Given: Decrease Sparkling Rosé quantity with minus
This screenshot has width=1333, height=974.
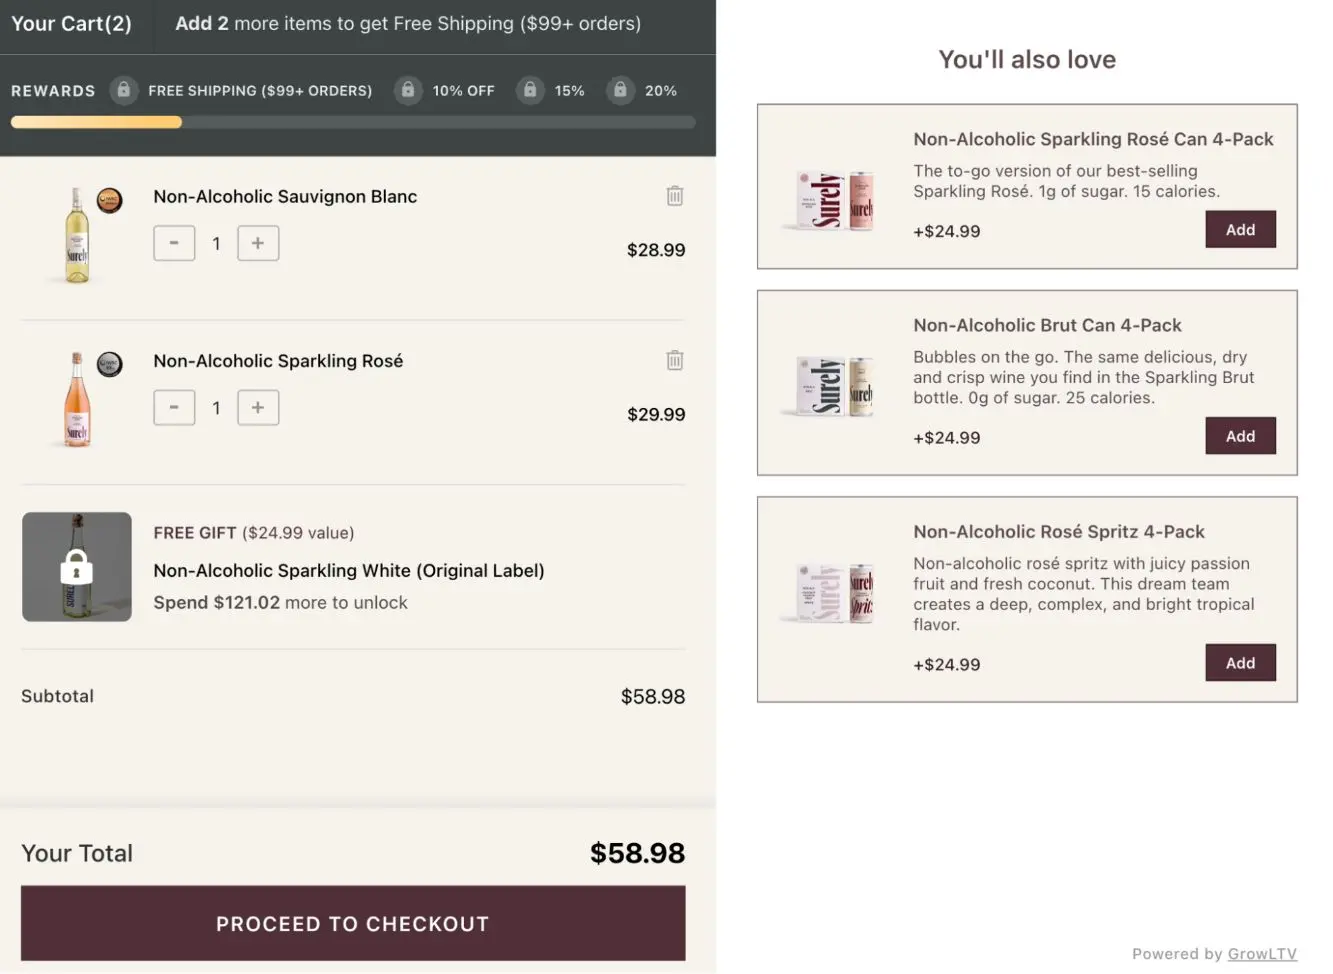Looking at the screenshot, I should (174, 407).
